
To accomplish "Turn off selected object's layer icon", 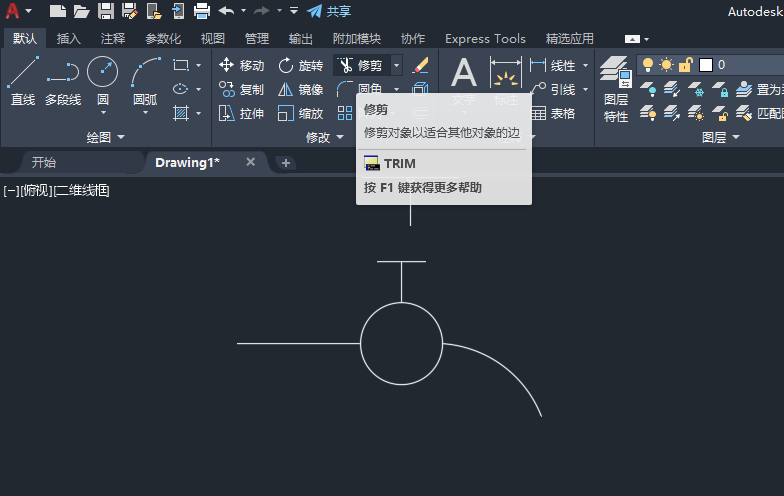I will tap(648, 89).
